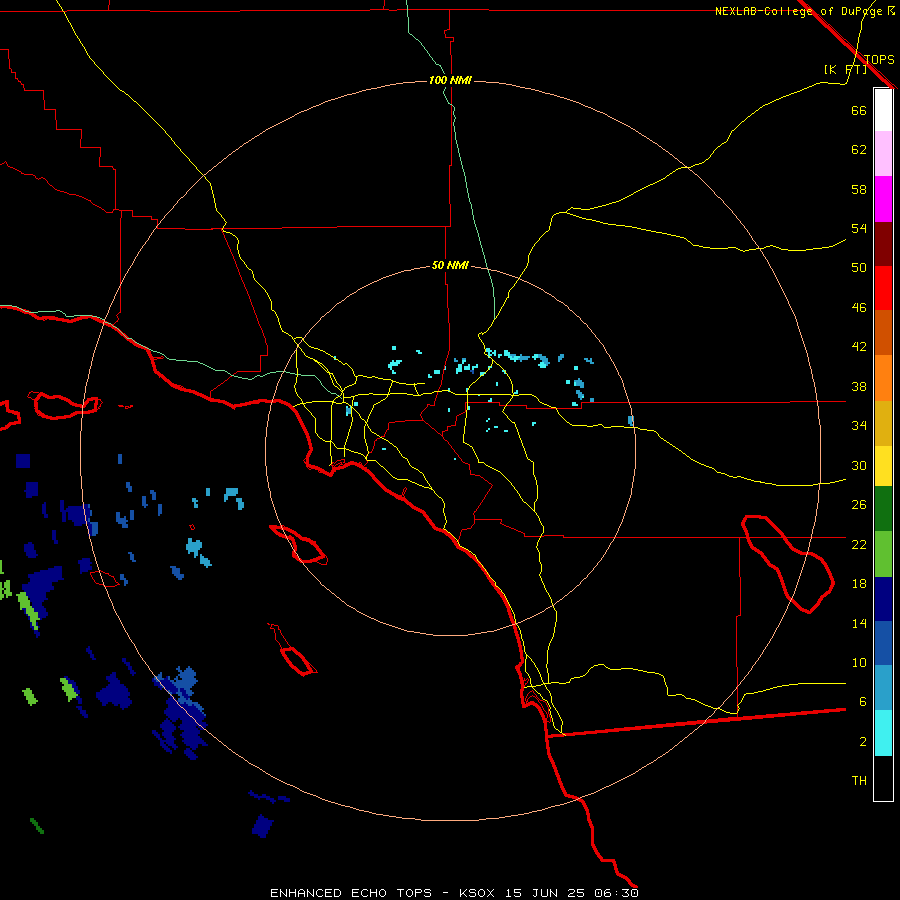Click the "58" legend value

(859, 189)
